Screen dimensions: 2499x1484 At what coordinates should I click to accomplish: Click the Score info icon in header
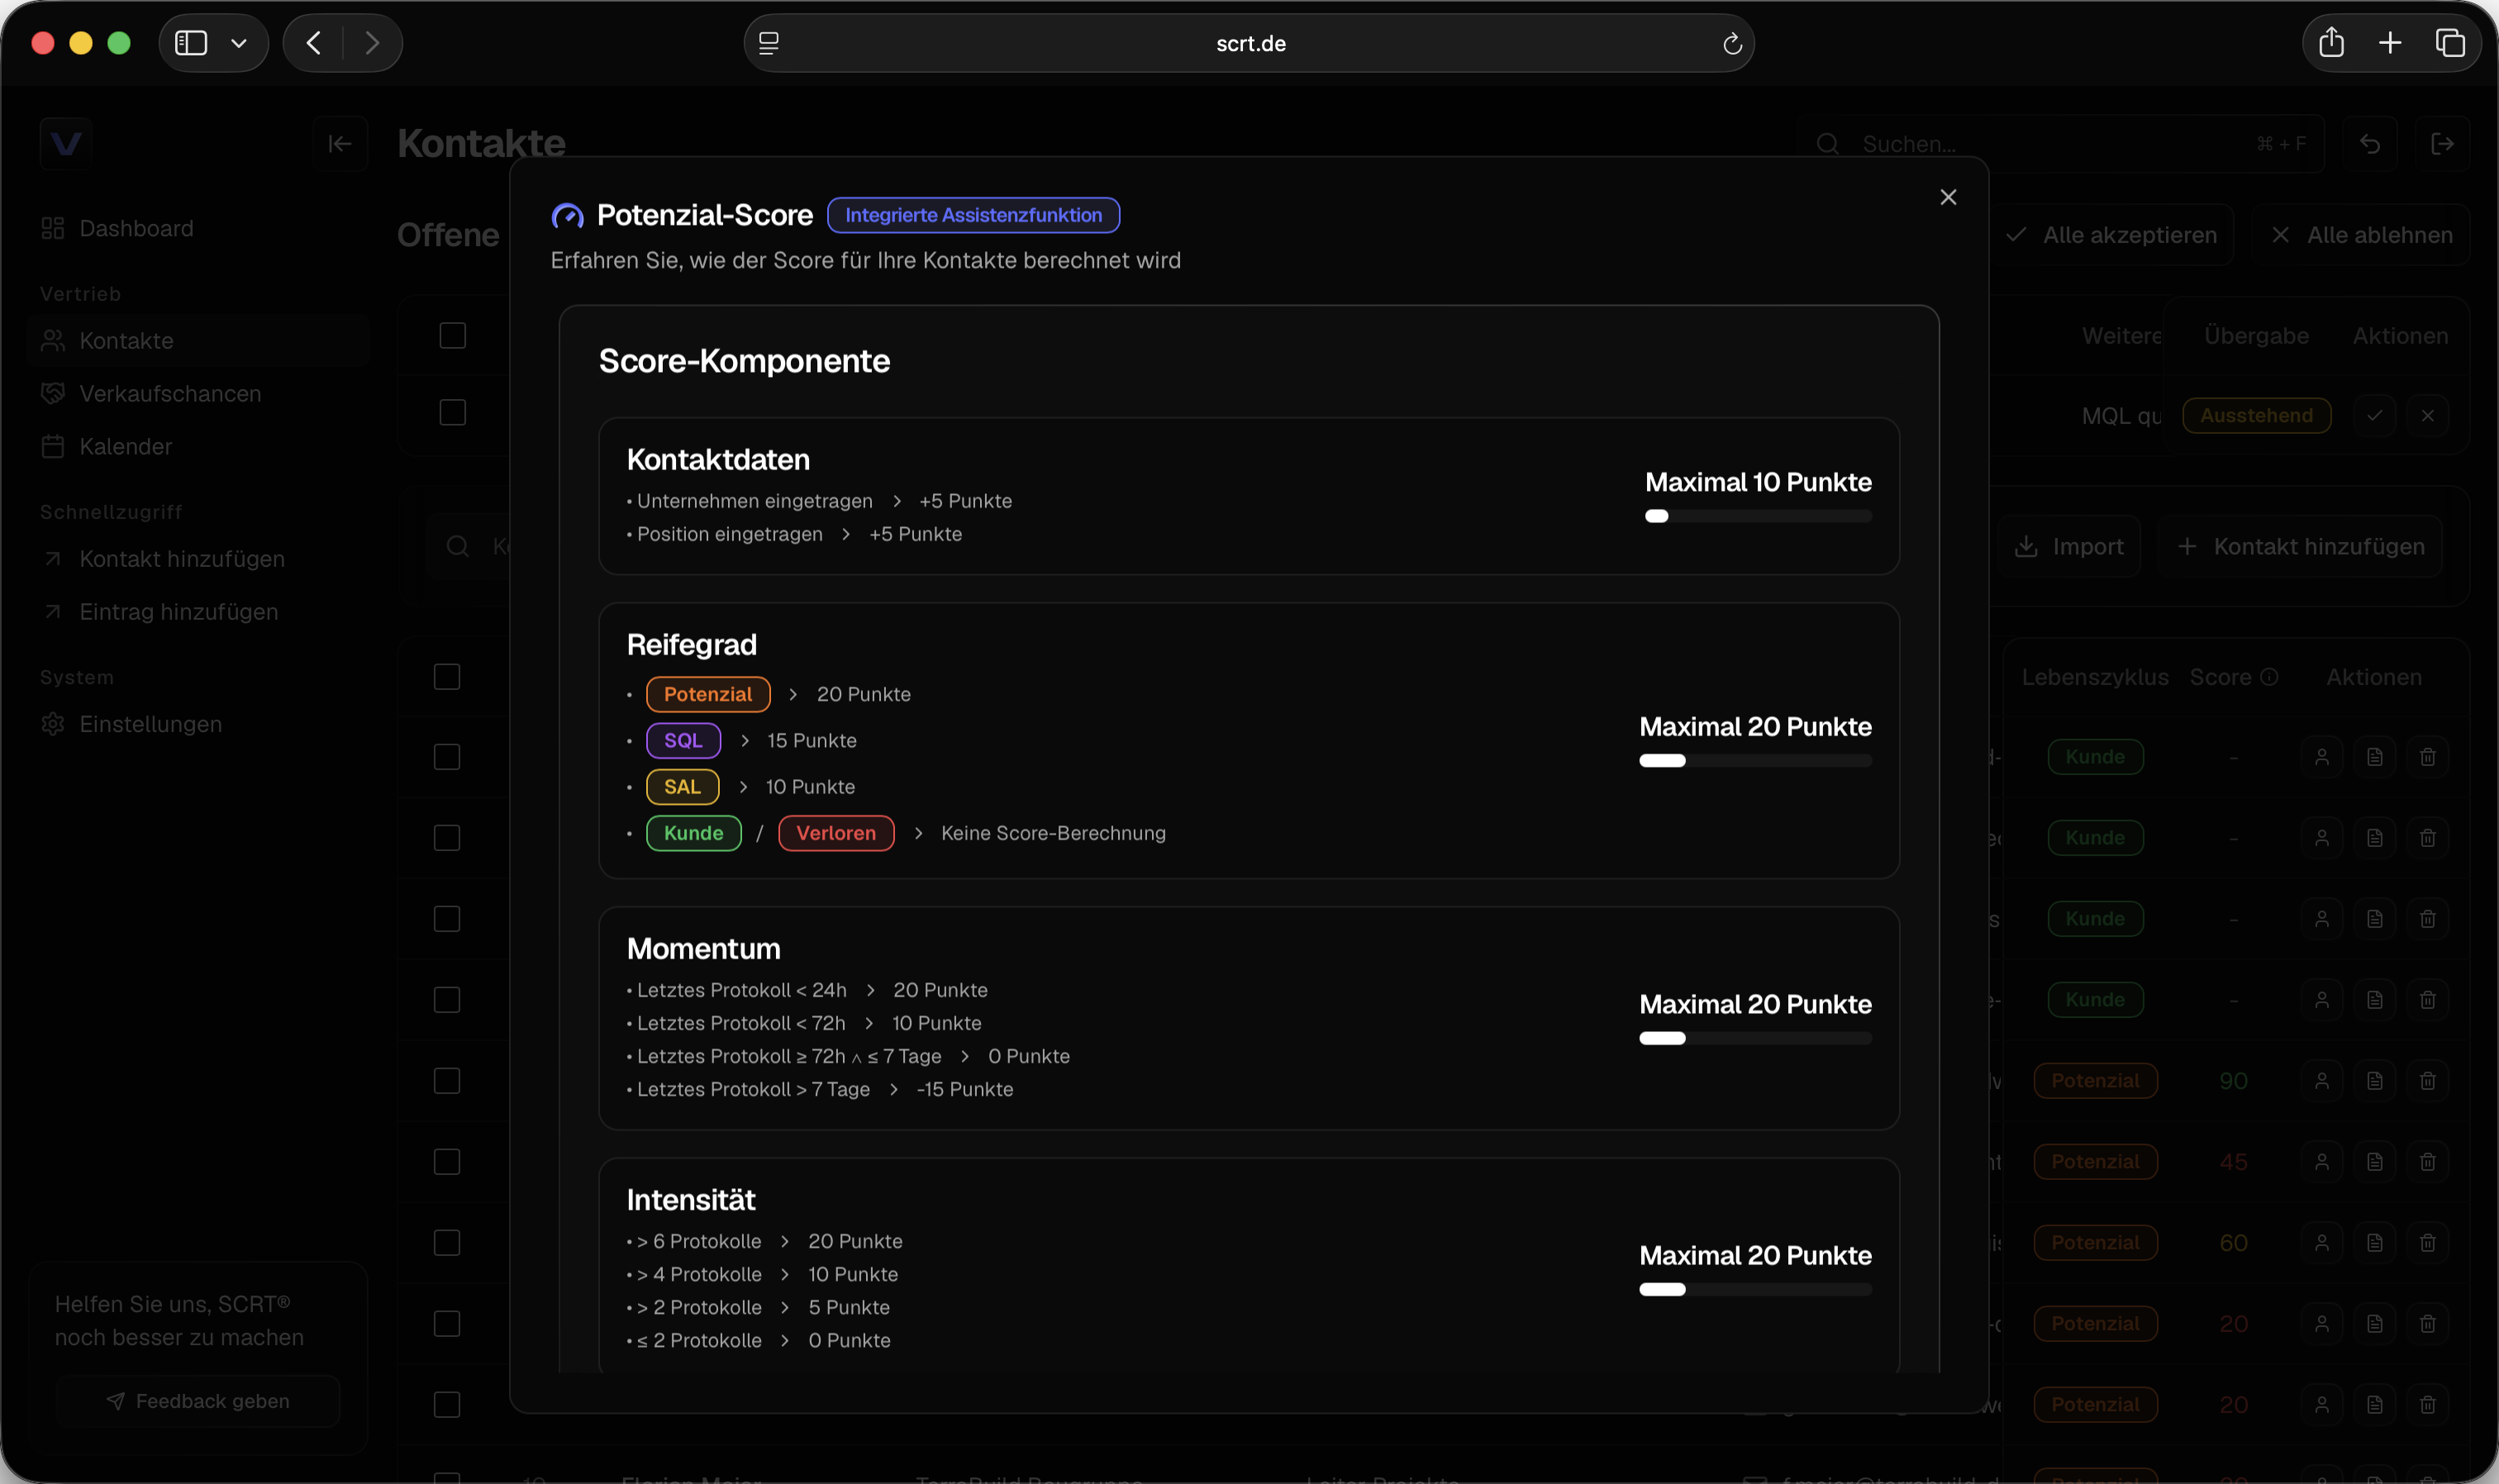[x=2269, y=677]
